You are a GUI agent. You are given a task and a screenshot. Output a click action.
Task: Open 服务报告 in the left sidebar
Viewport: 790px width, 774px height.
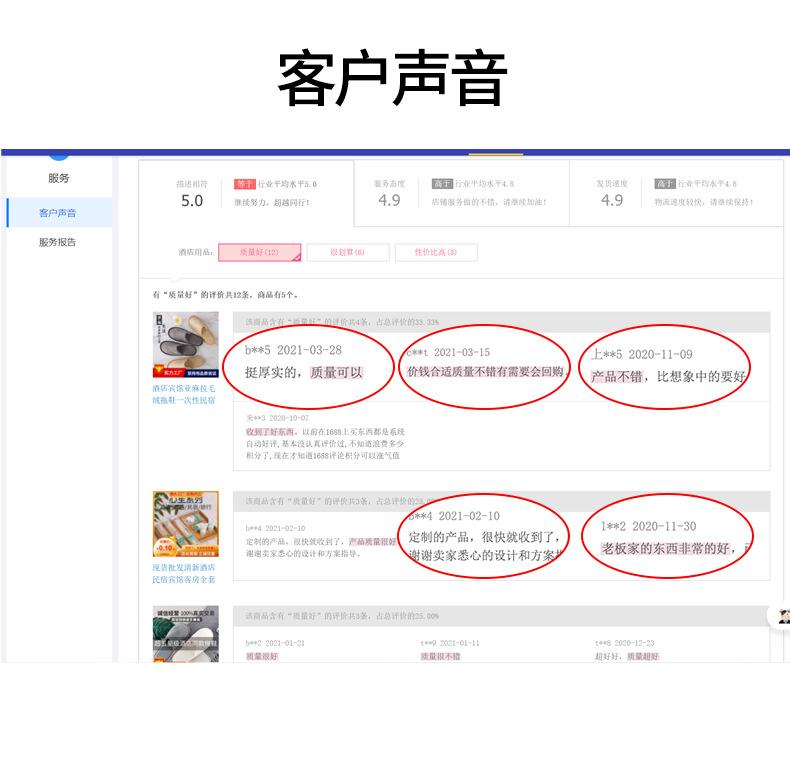click(x=58, y=242)
